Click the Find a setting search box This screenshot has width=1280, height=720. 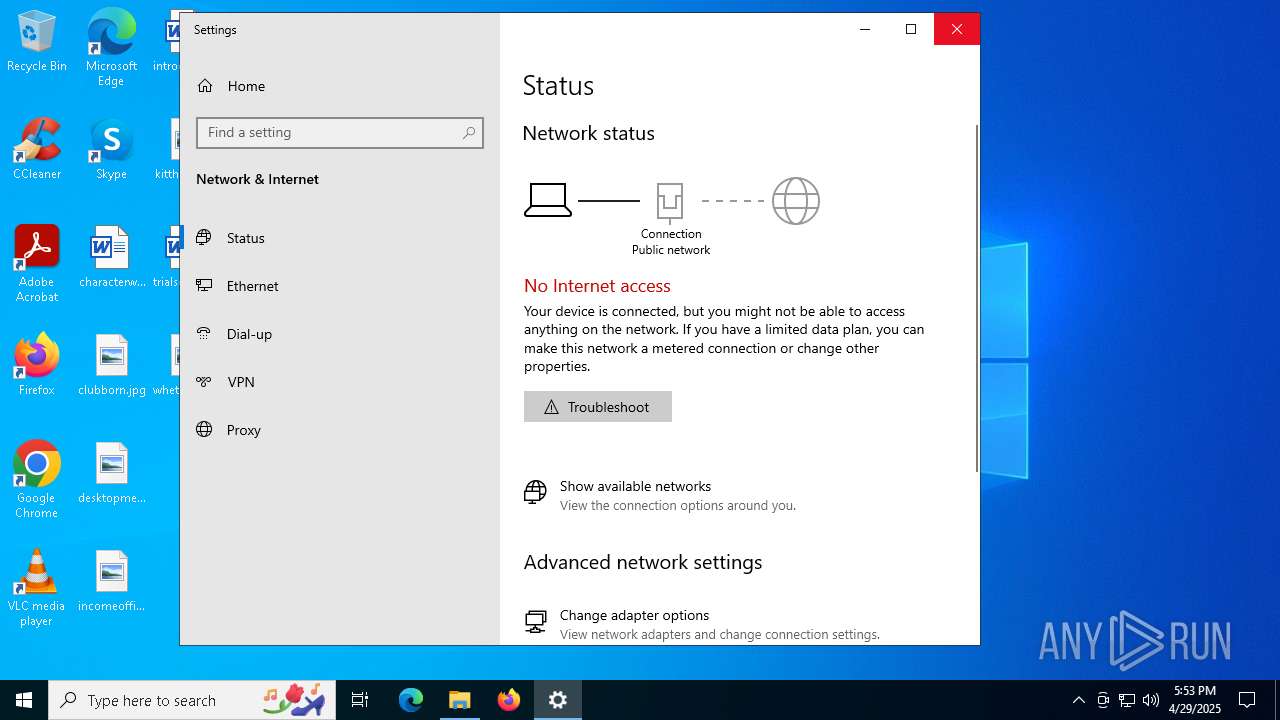[340, 133]
